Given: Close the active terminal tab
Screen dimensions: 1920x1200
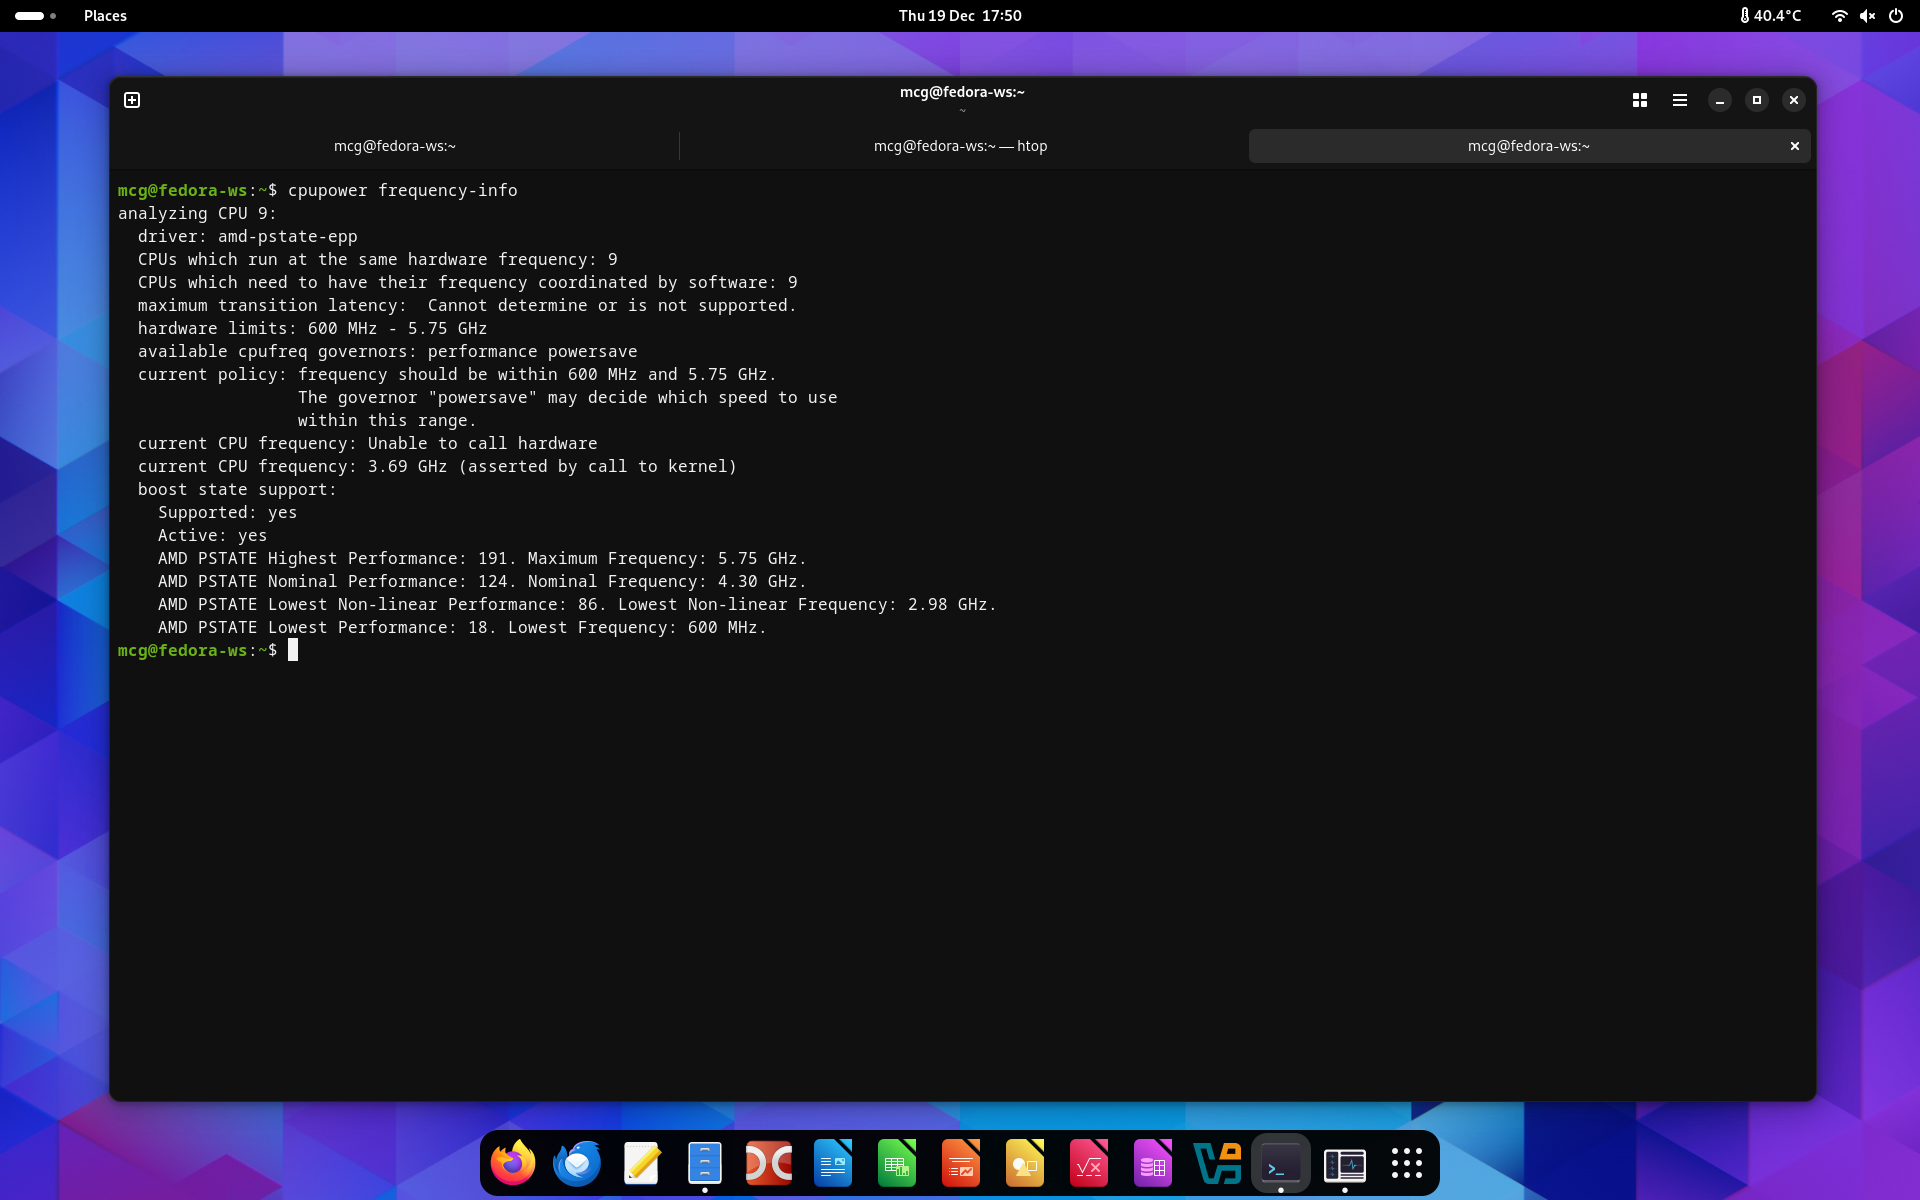Looking at the screenshot, I should point(1795,146).
